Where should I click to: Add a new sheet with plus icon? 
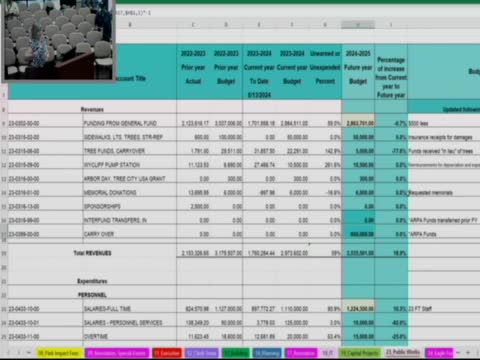click(x=468, y=352)
